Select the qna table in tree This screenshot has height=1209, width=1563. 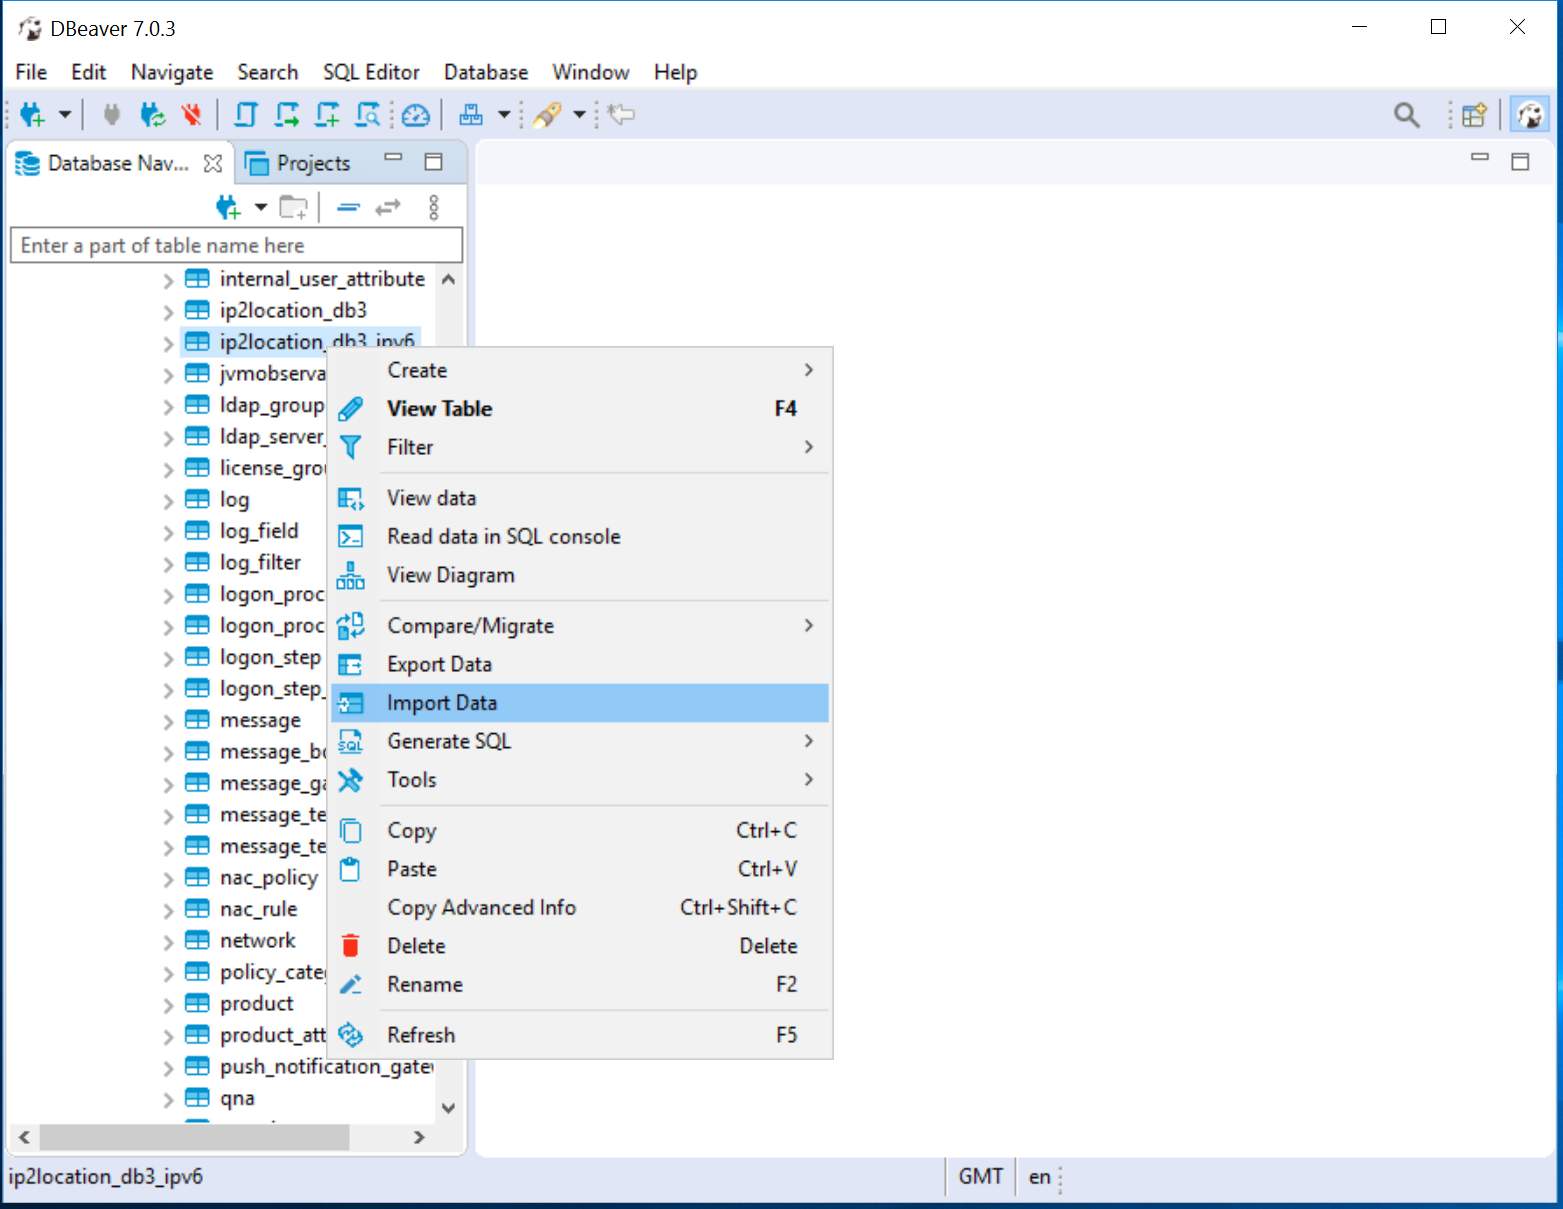point(237,1098)
